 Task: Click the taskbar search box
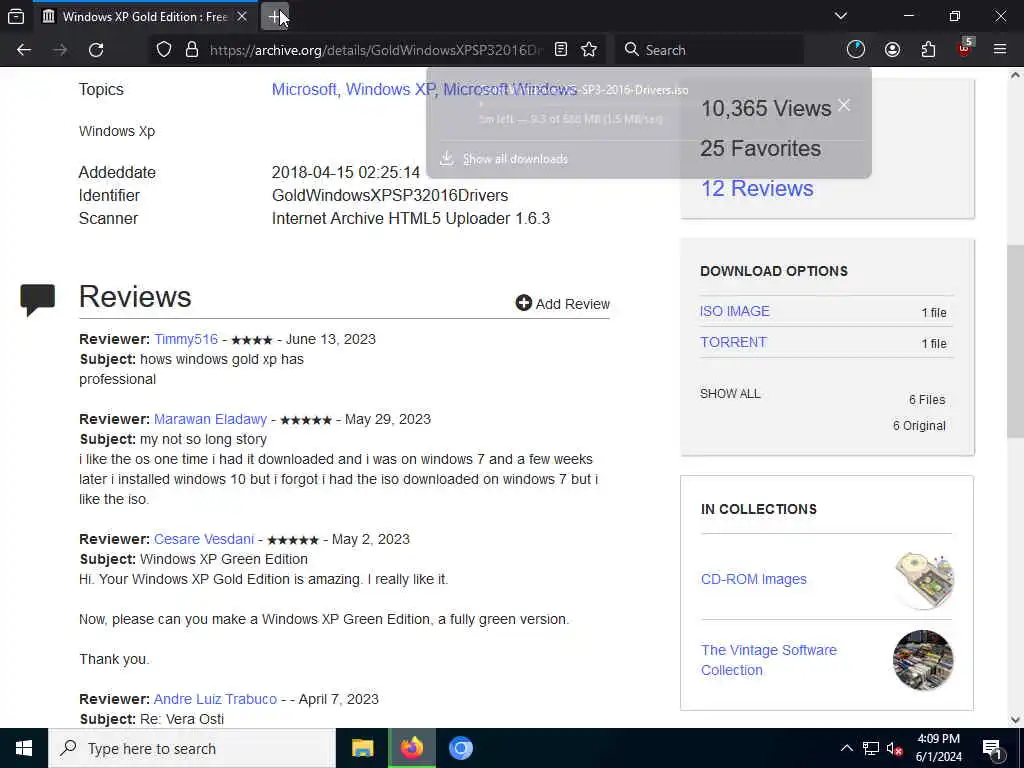click(192, 748)
